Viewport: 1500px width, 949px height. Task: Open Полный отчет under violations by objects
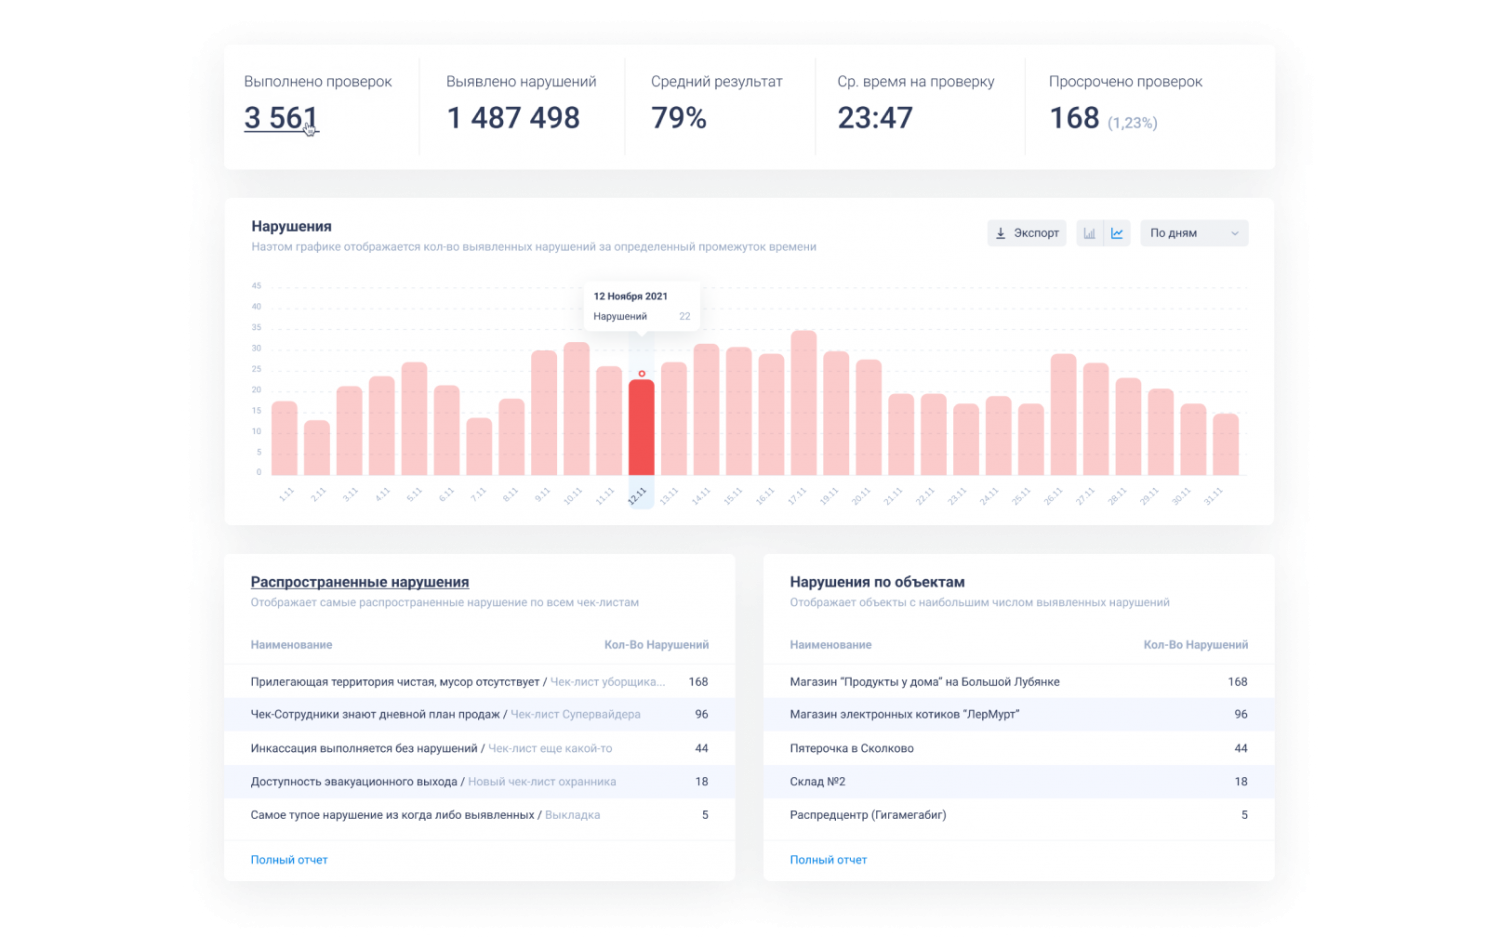[x=828, y=860]
